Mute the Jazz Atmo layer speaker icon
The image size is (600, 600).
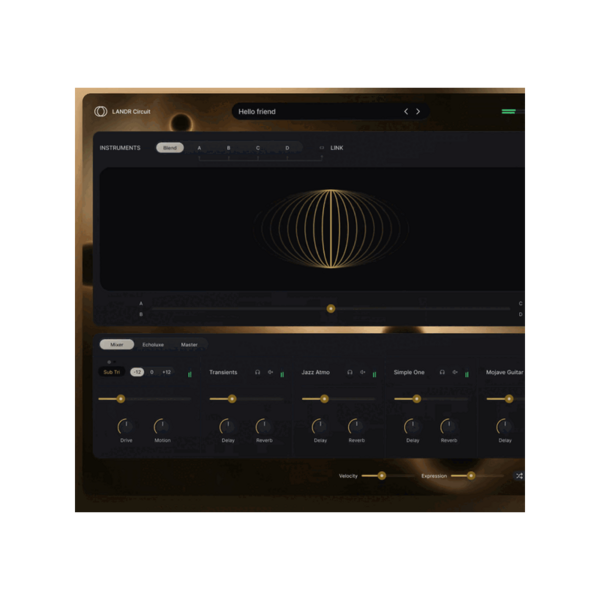363,372
